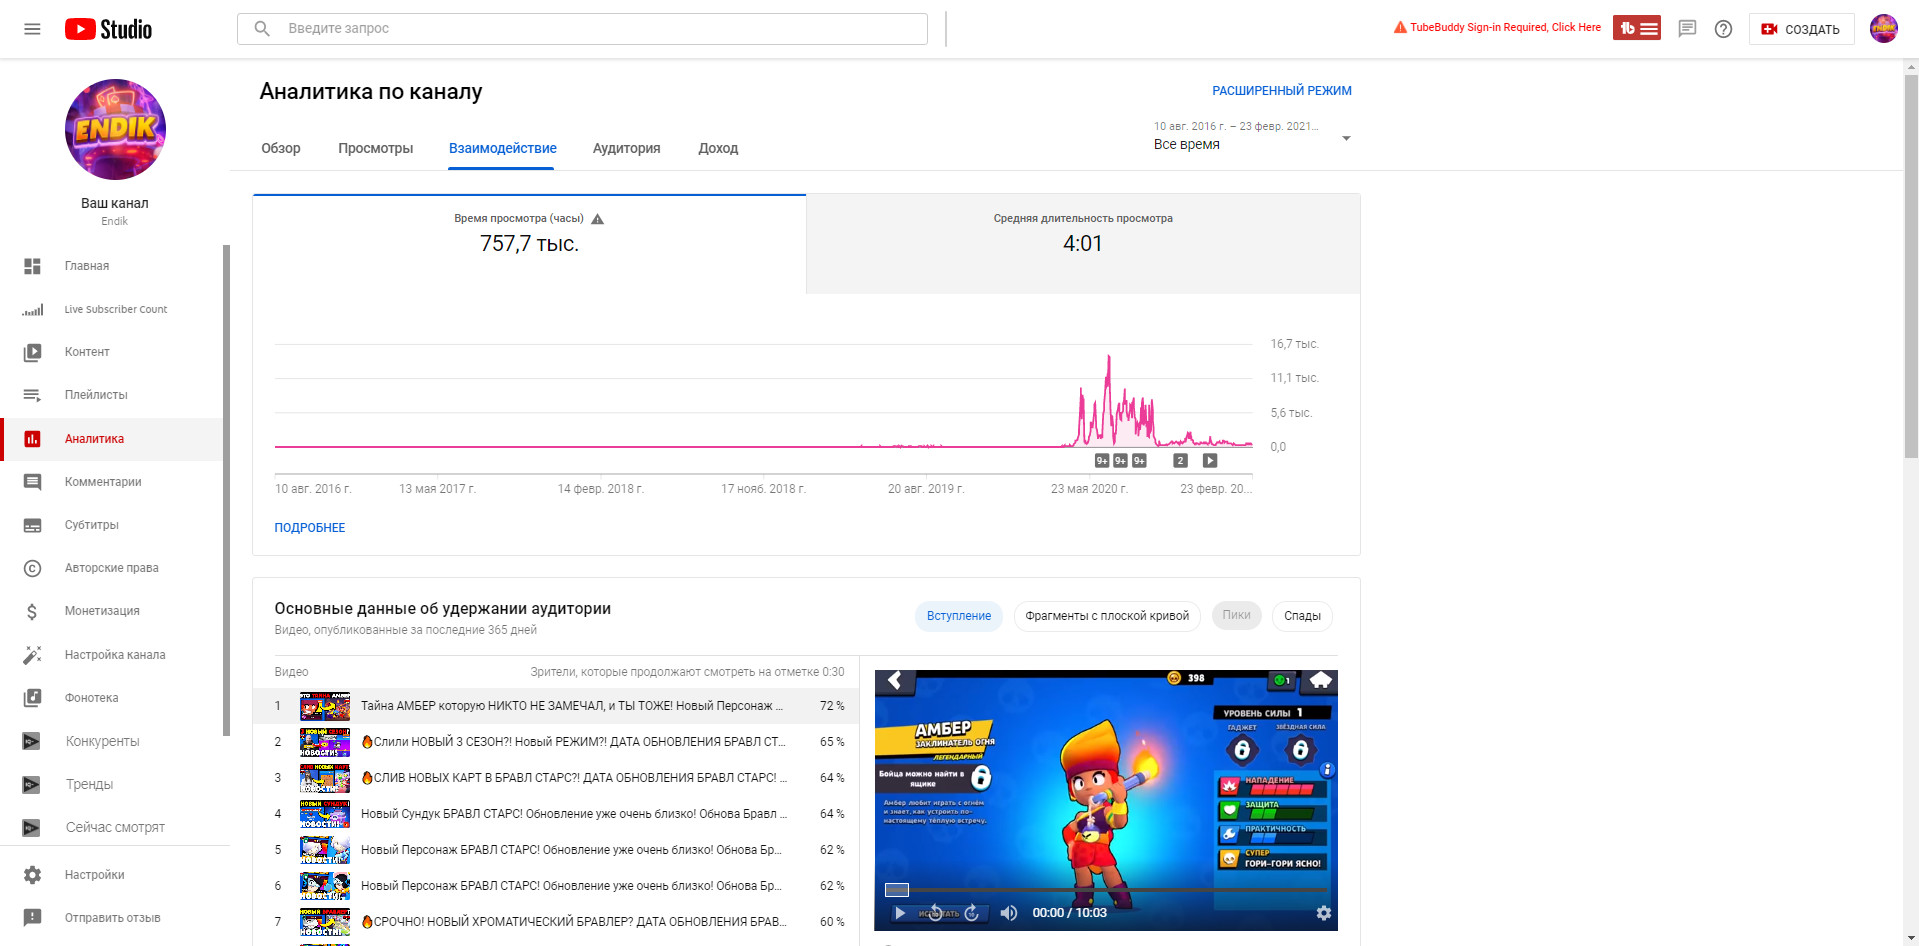Screen dimensions: 1919x946
Task: Switch to the Доход tab
Action: tap(718, 148)
